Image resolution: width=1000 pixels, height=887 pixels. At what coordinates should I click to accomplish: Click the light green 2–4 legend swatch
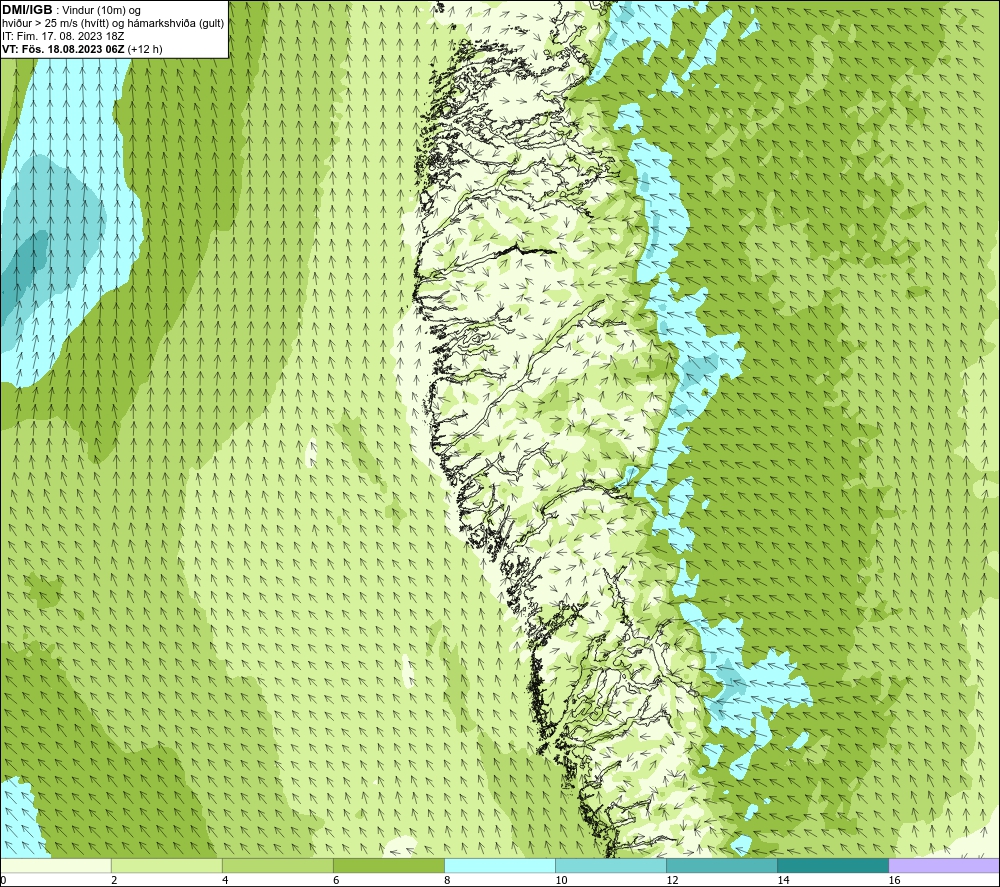167,865
